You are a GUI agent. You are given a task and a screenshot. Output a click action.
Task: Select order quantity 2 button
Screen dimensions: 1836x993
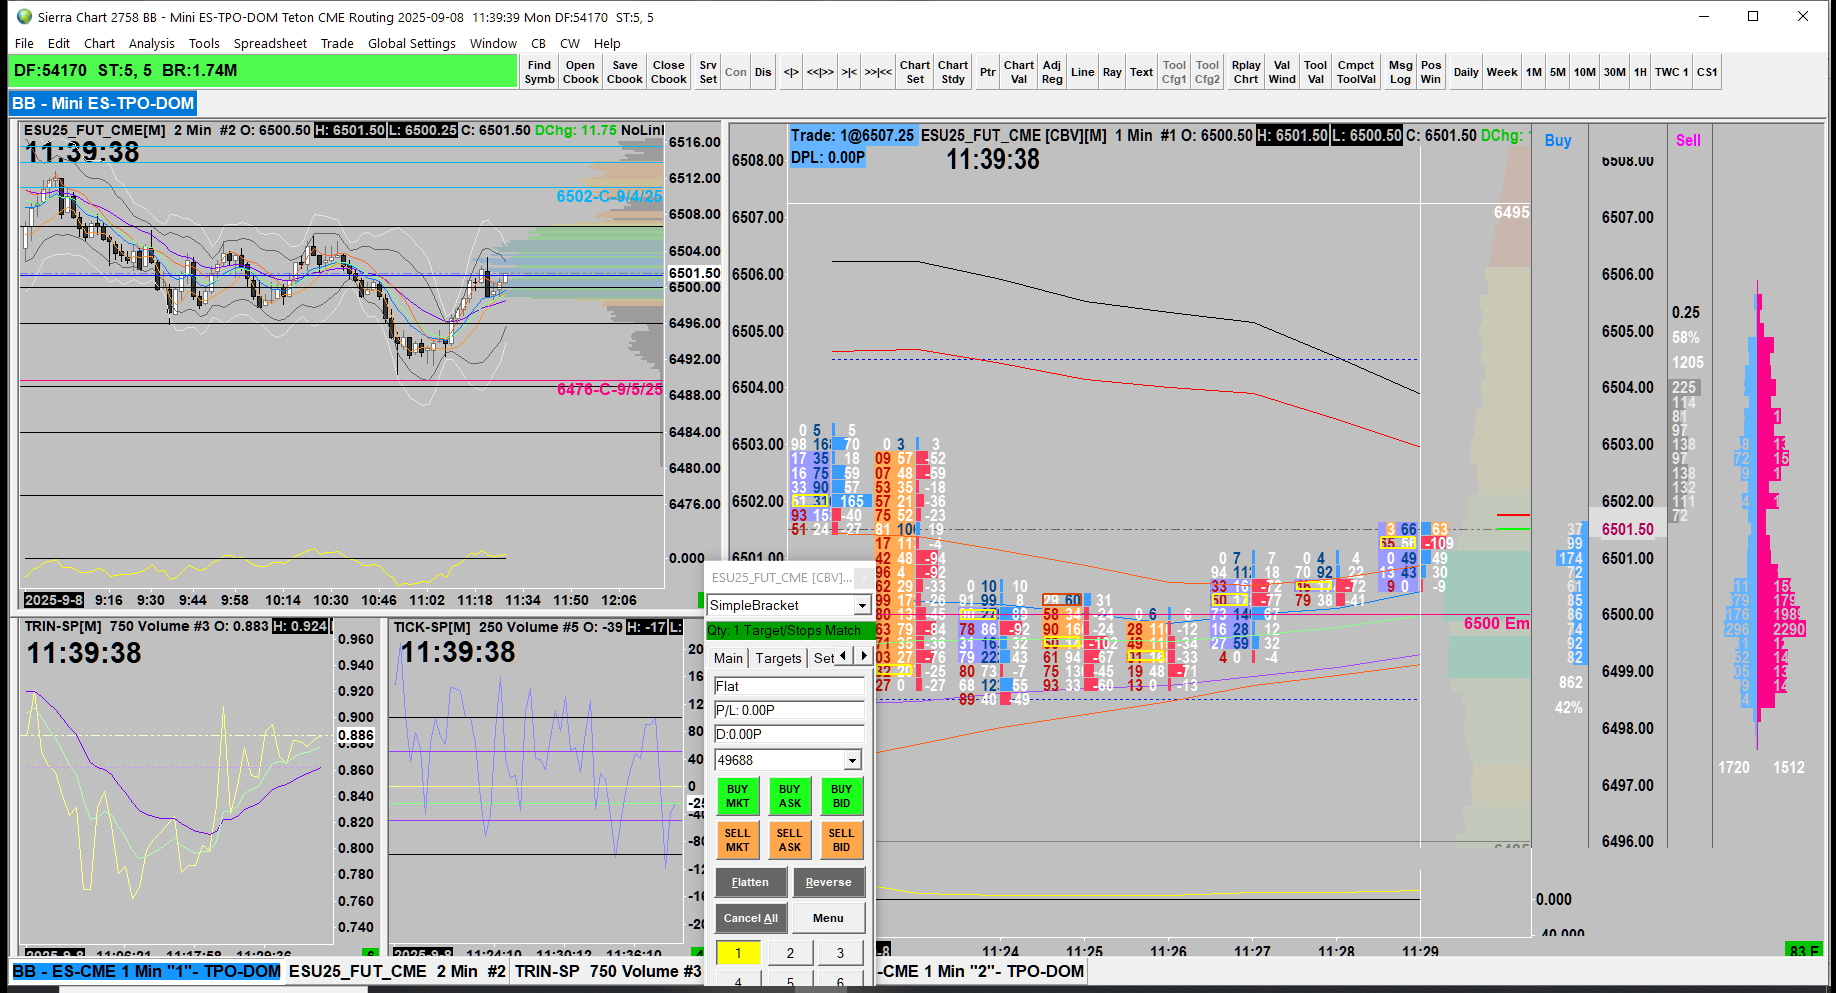pos(790,953)
